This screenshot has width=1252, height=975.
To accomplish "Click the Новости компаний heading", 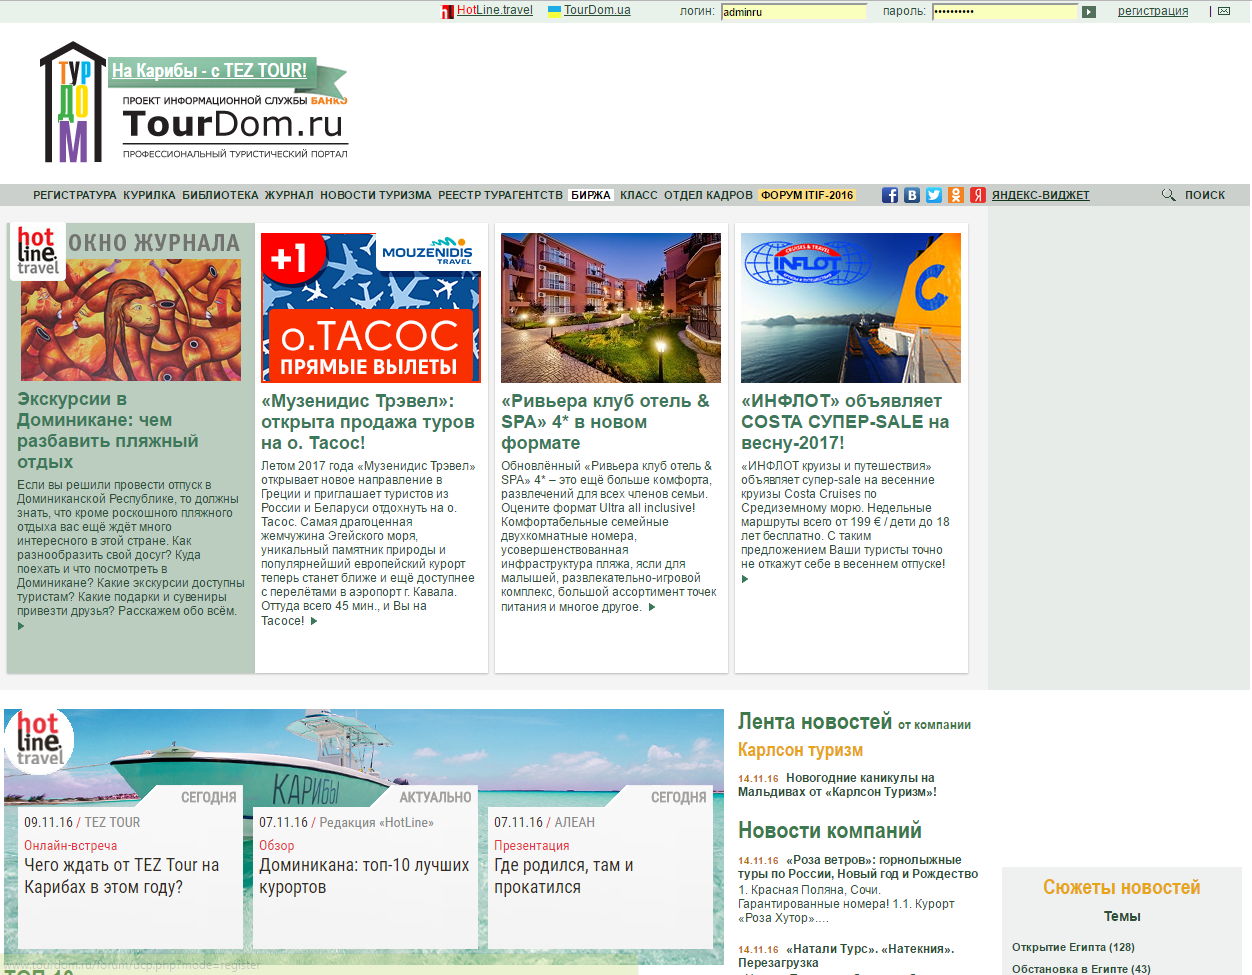I will pyautogui.click(x=830, y=831).
